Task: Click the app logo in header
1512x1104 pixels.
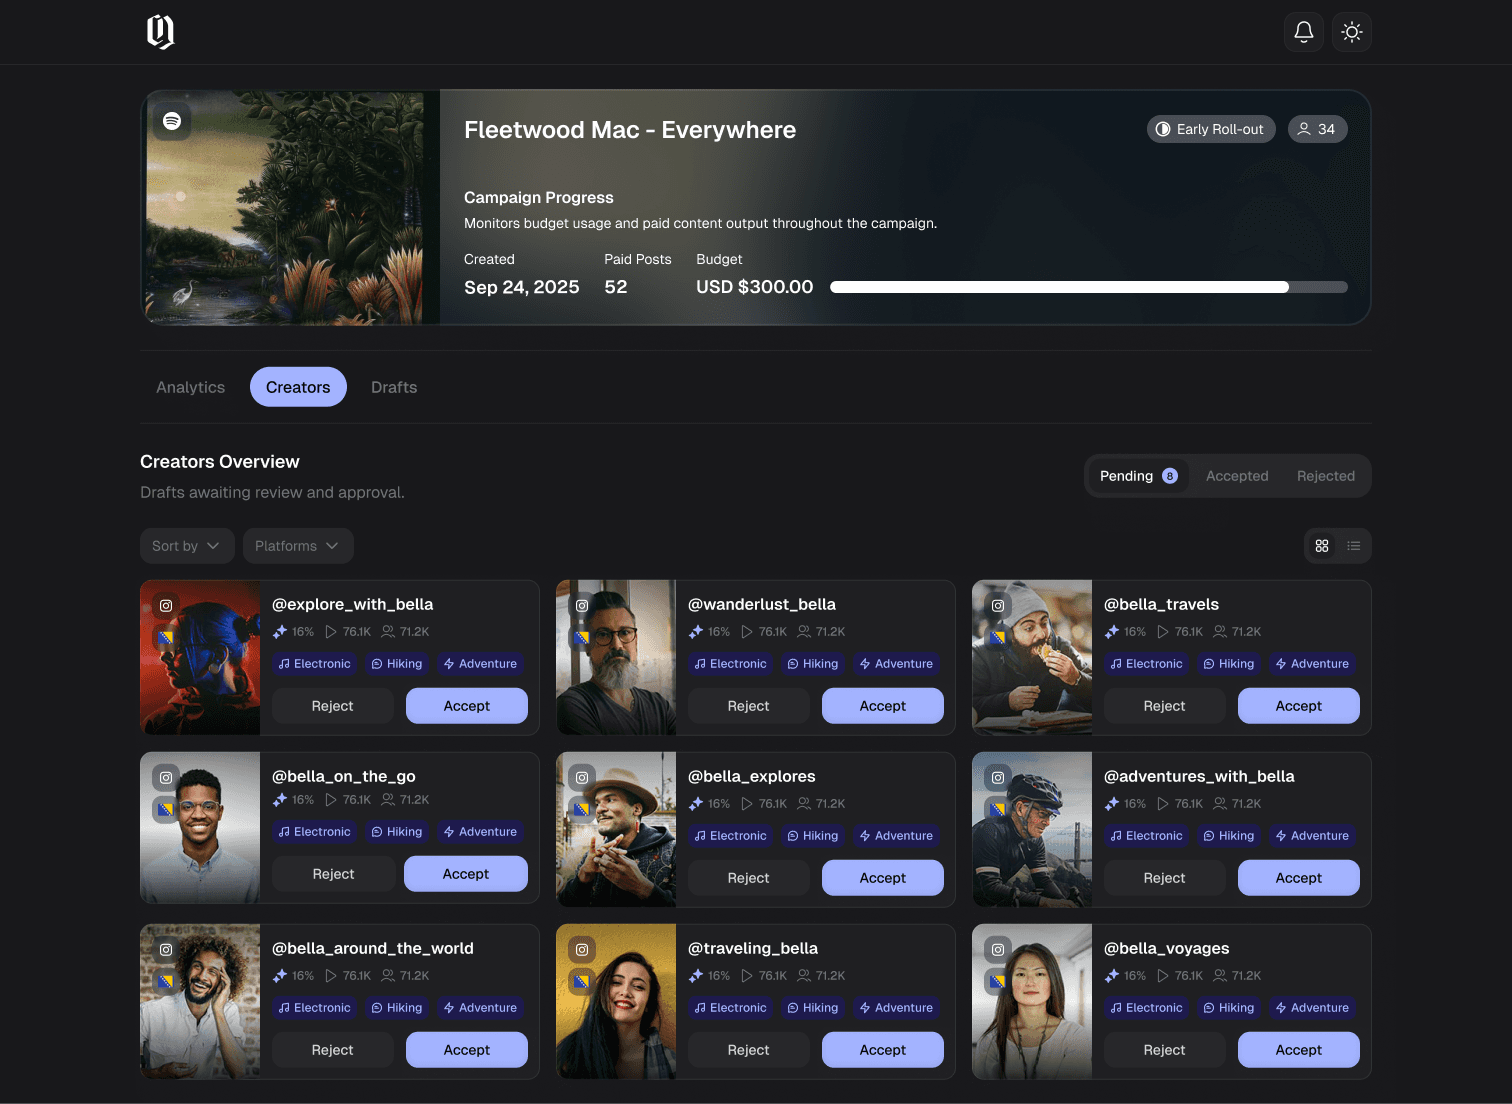Action: (x=161, y=32)
